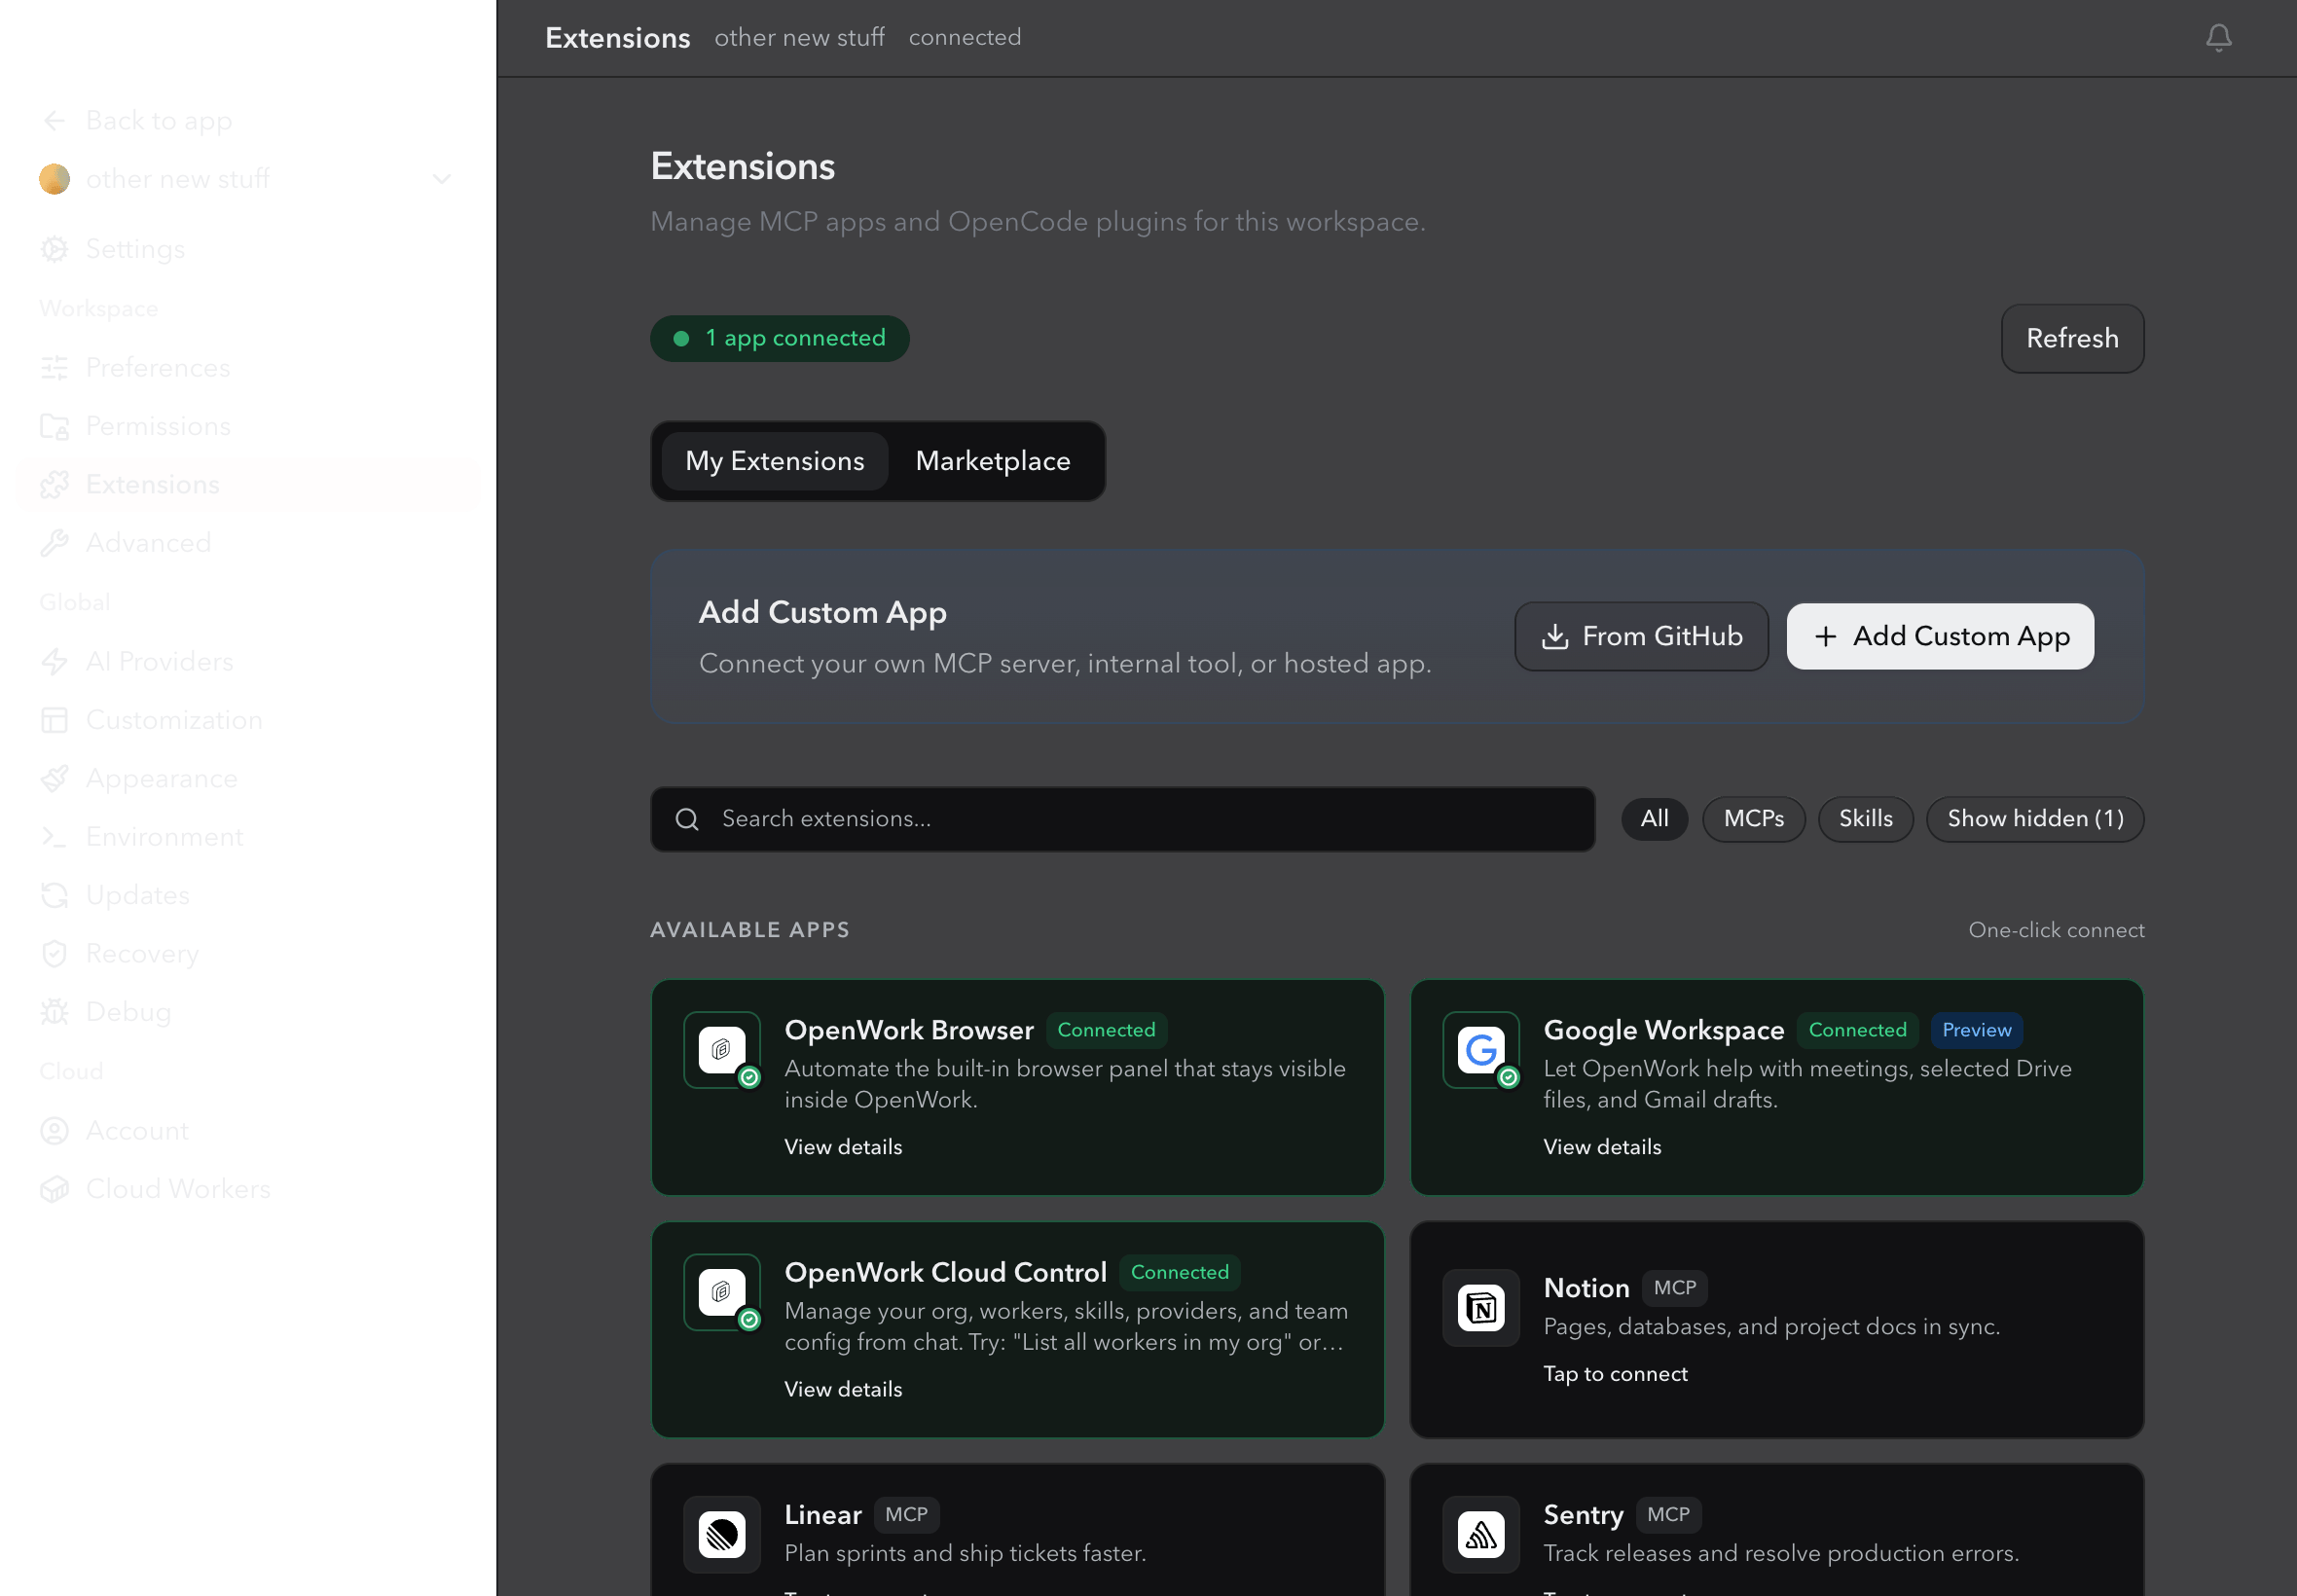Click the Refresh button
This screenshot has height=1596, width=2297.
pos(2072,339)
